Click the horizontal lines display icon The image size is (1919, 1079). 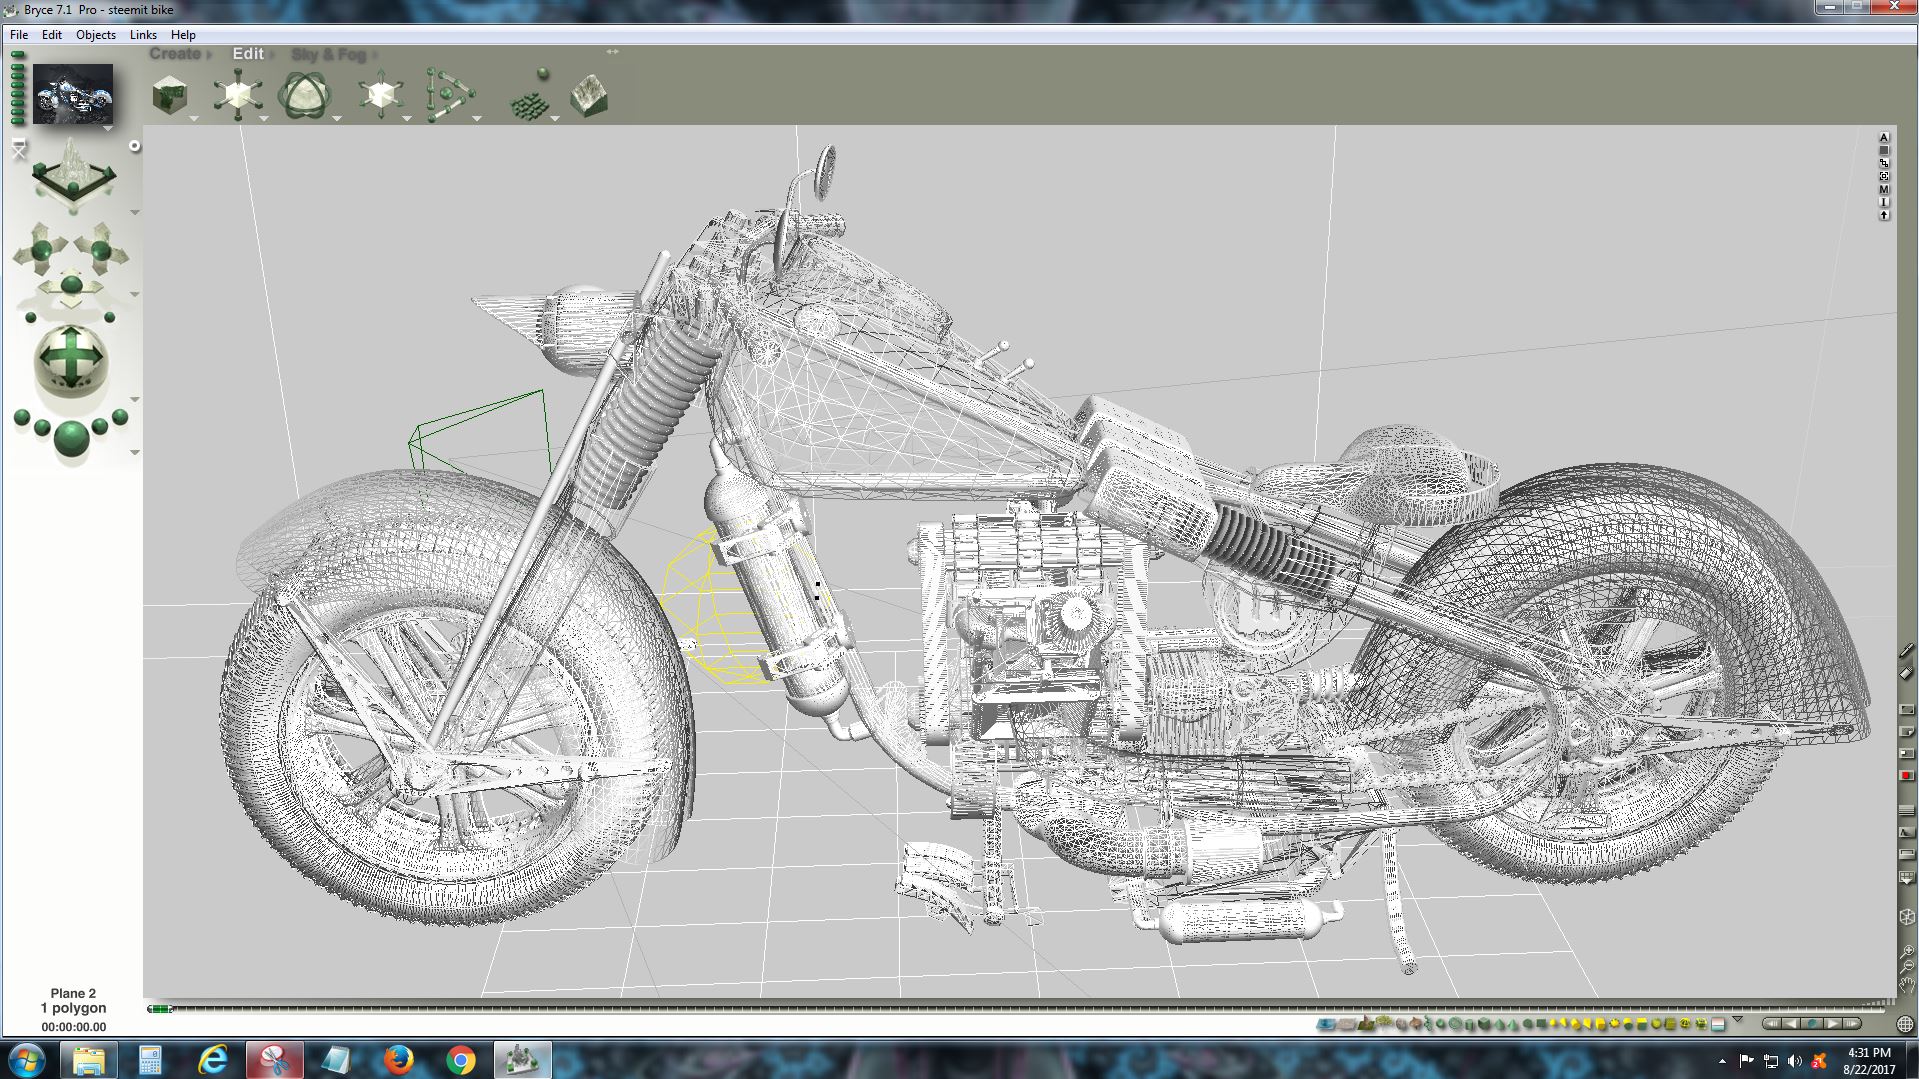tap(1906, 810)
